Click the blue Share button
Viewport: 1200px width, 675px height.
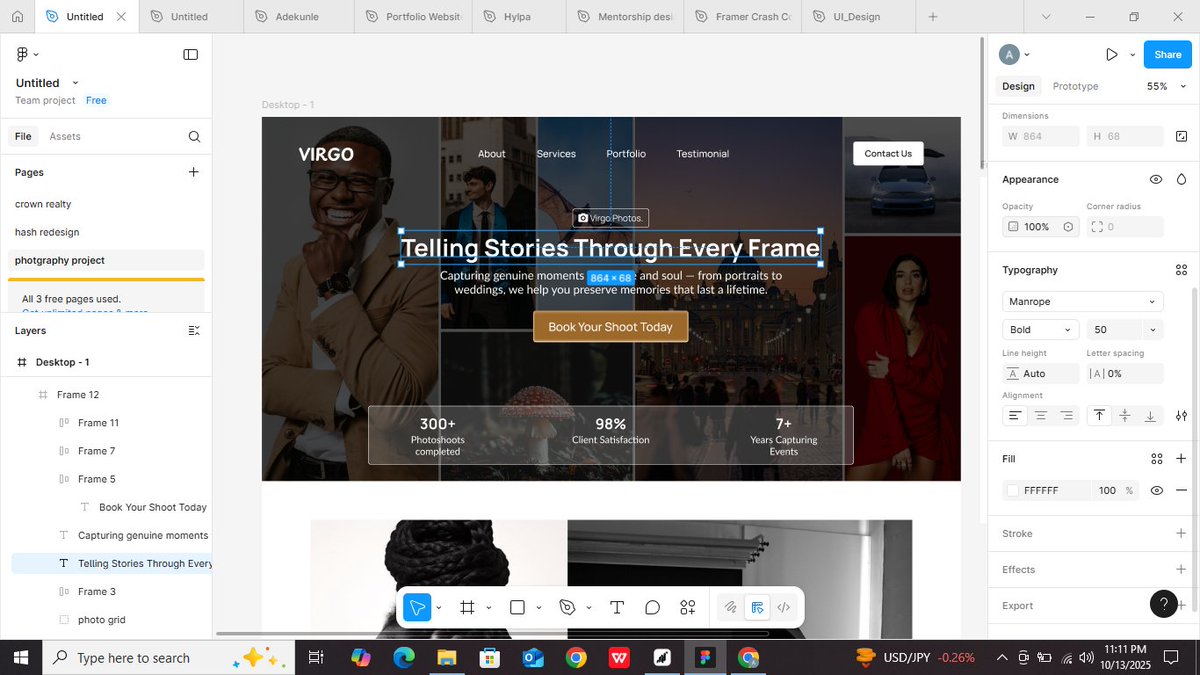coord(1167,55)
